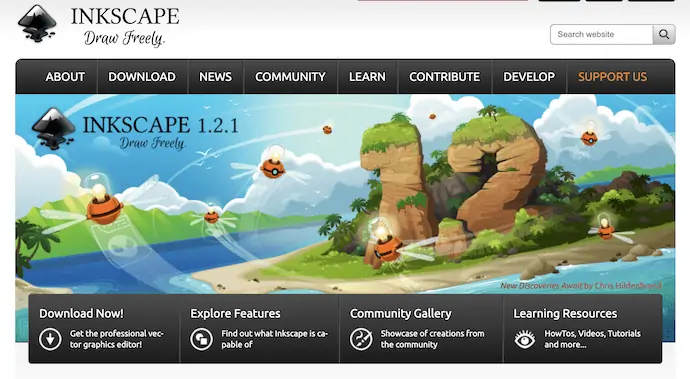Open the Download menu
The image size is (690, 379).
[142, 77]
